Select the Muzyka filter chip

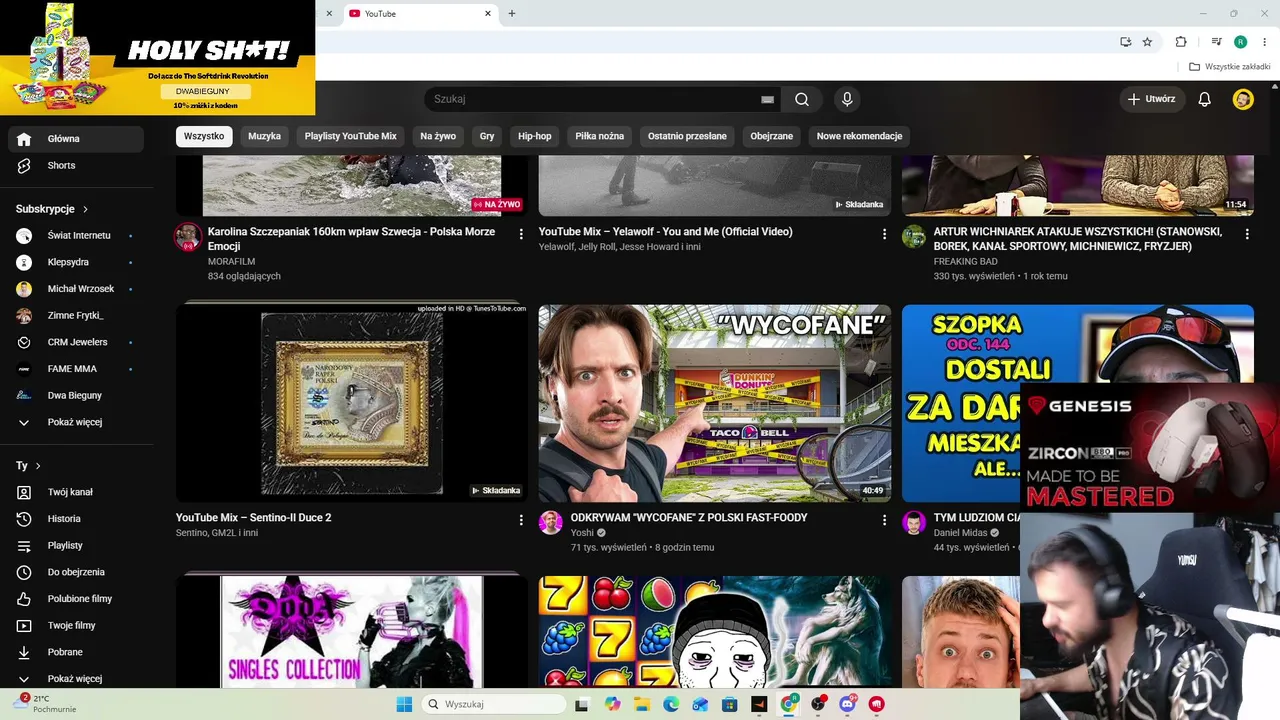(x=264, y=136)
